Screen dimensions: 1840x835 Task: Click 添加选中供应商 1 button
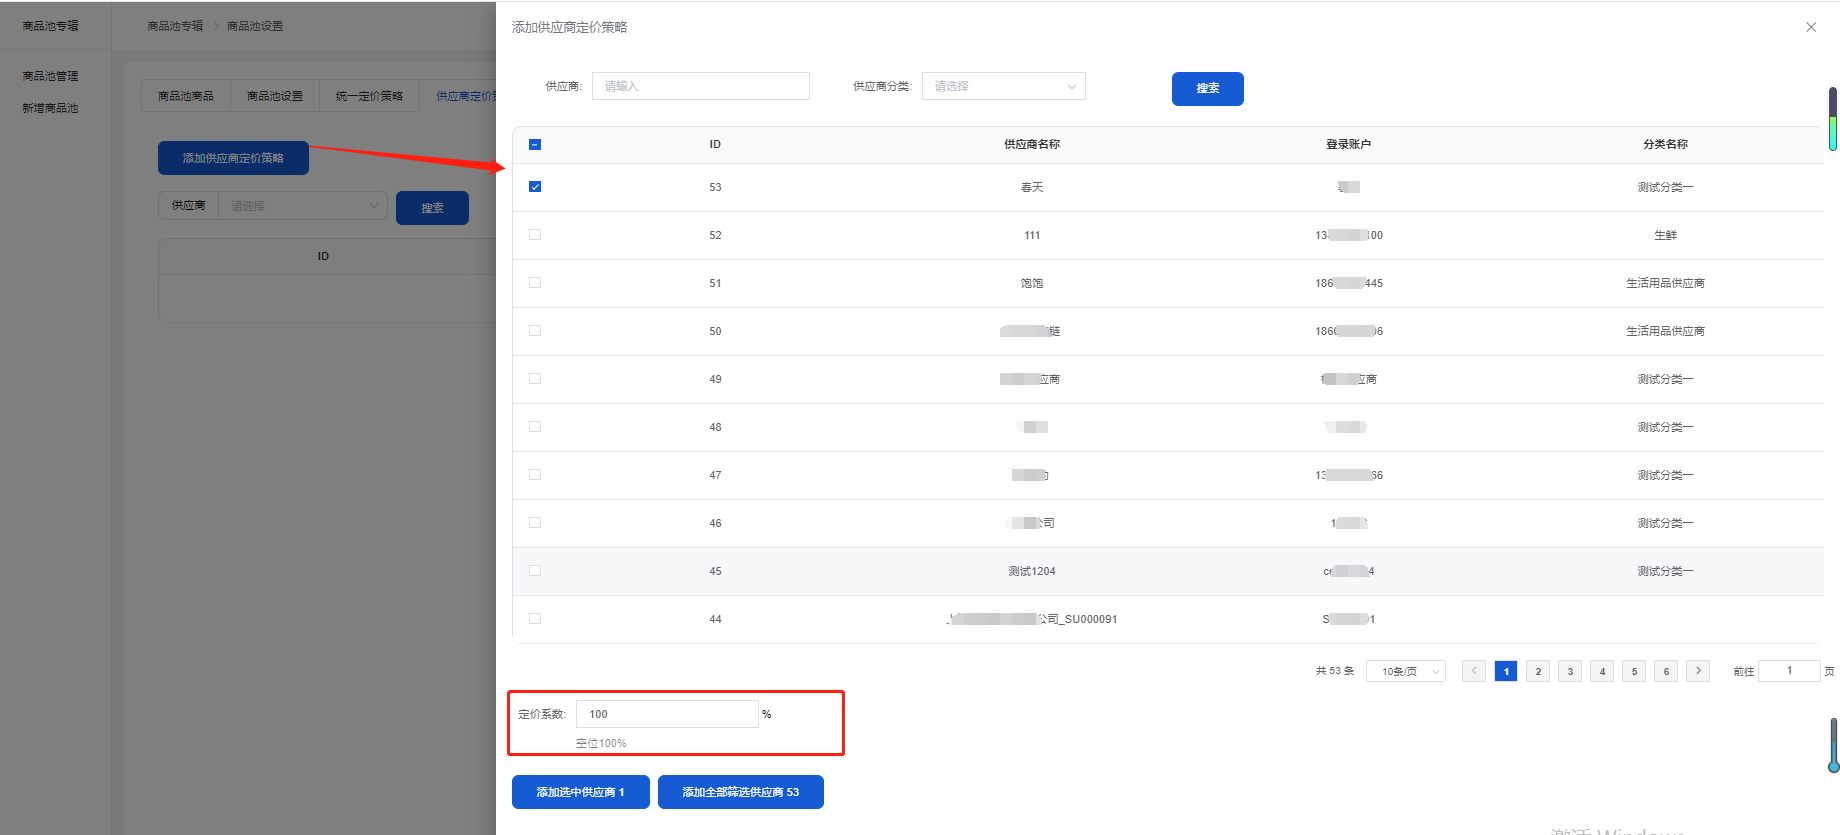pyautogui.click(x=580, y=792)
